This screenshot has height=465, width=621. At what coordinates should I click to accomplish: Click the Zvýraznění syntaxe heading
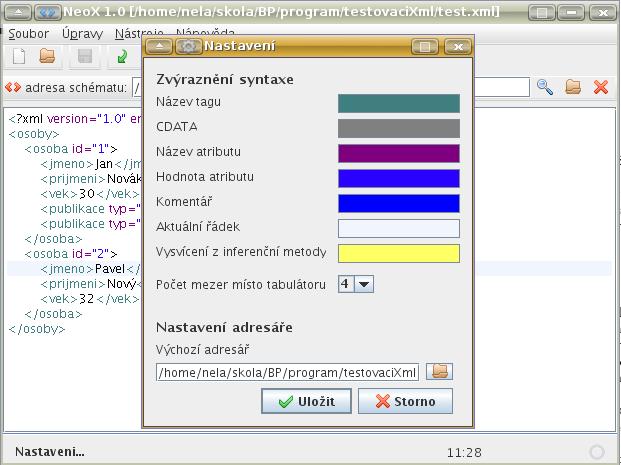tap(225, 79)
